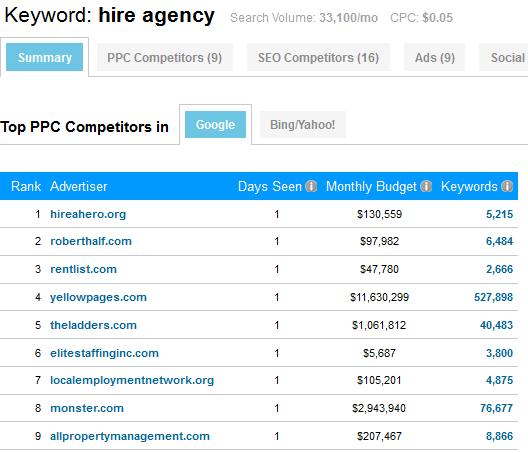Click the Keywords column header text

point(469,186)
